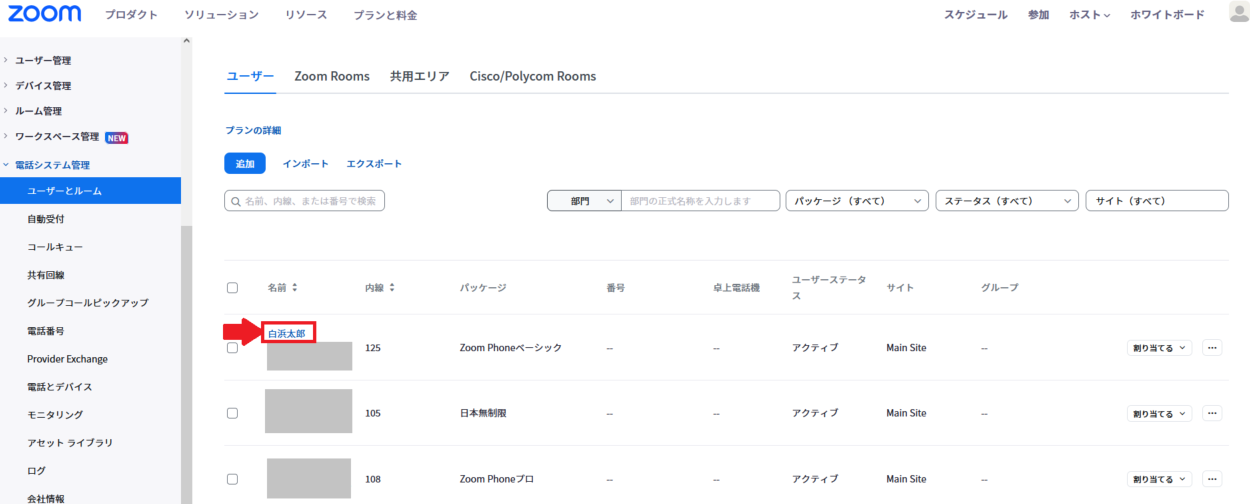
Task: Open the ホスト dropdown menu
Action: coord(1090,15)
